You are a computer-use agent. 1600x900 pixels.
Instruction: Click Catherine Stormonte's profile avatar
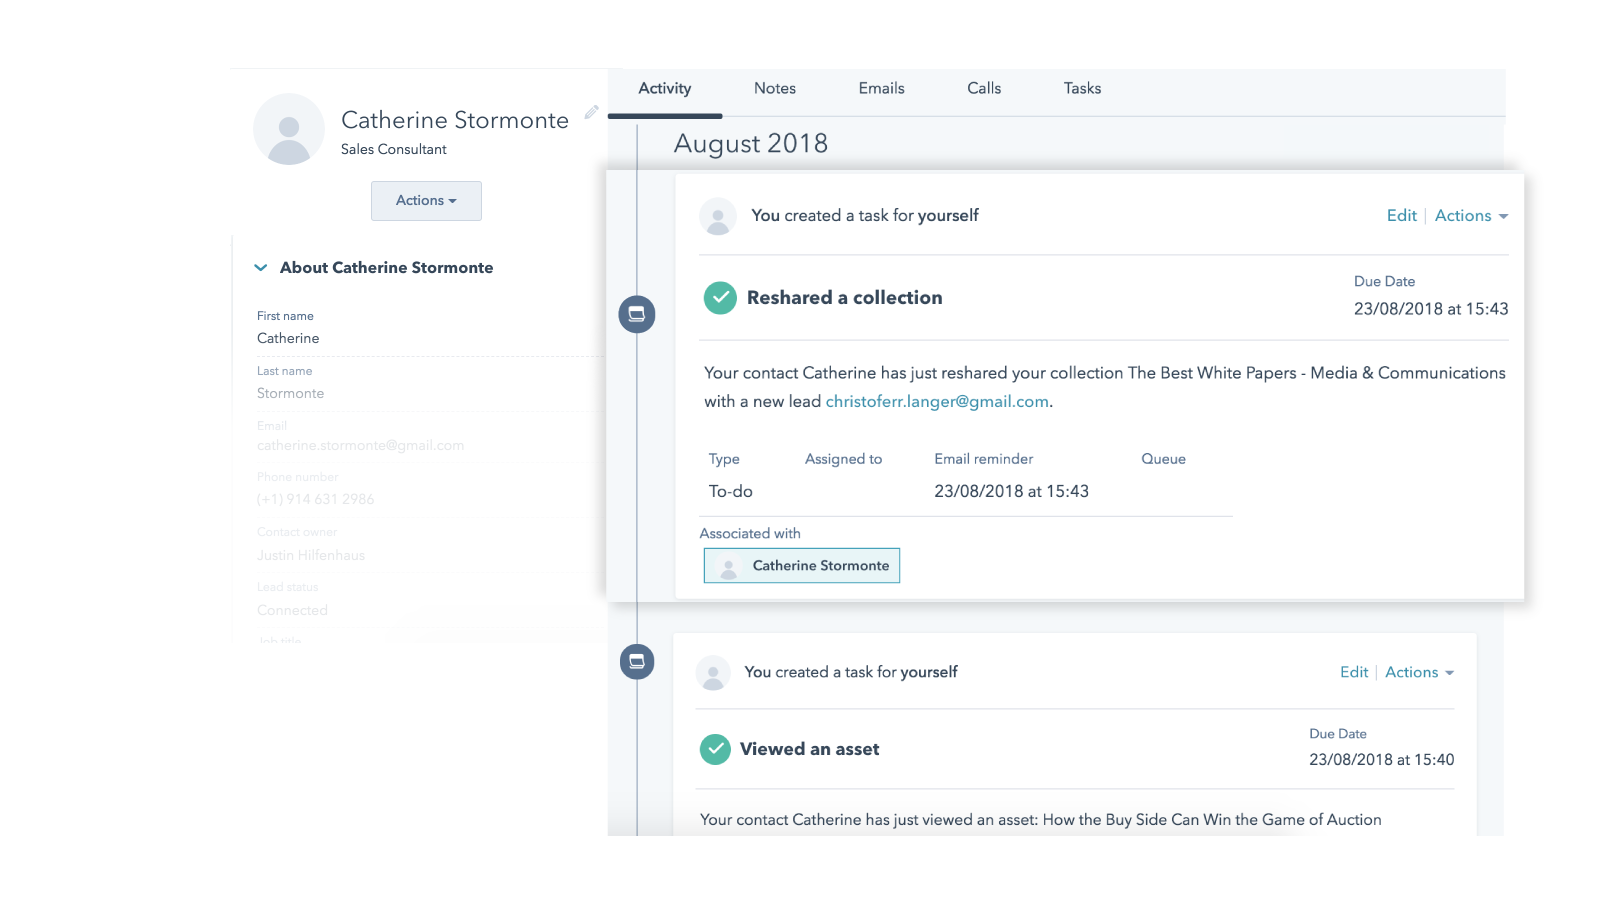pos(289,129)
